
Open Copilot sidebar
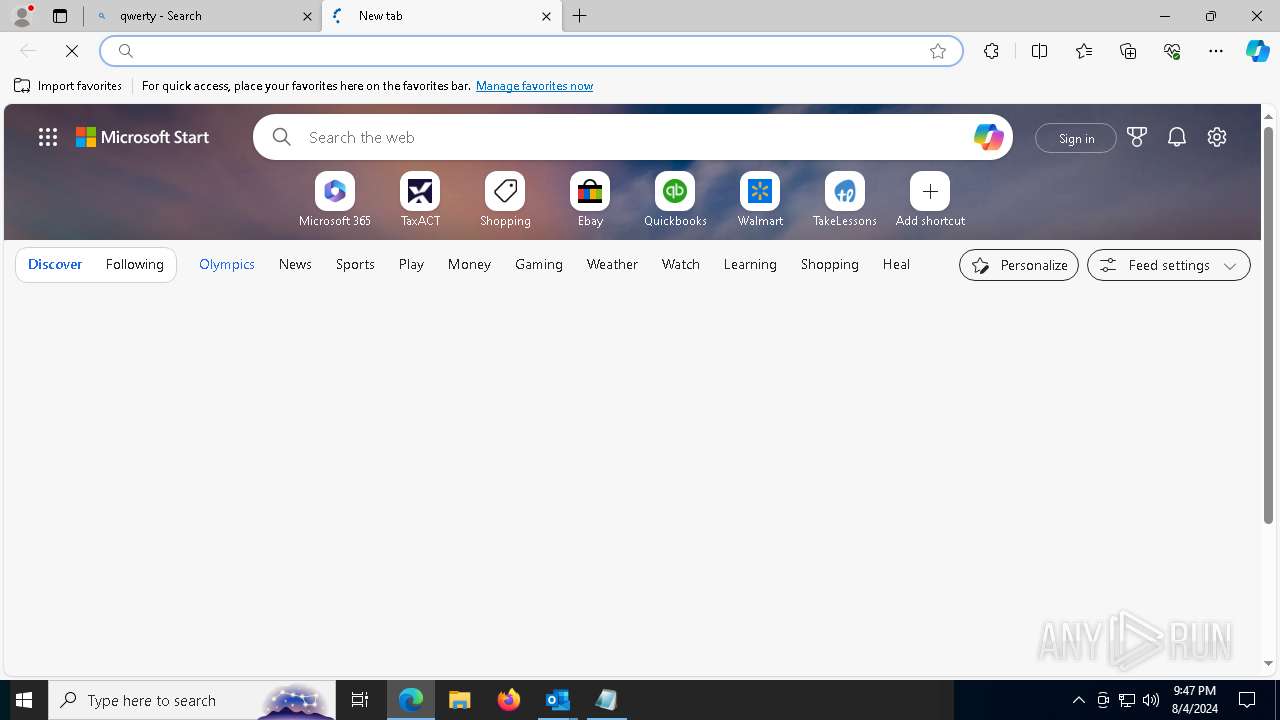click(1258, 51)
